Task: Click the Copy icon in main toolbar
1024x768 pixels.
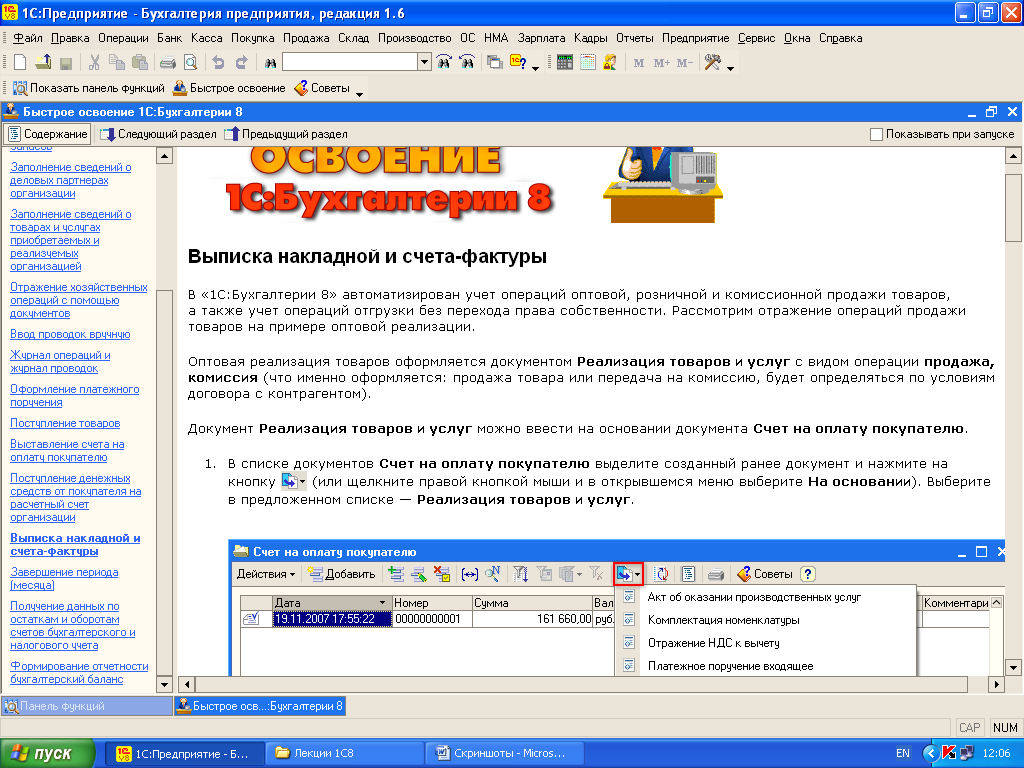Action: tap(117, 63)
